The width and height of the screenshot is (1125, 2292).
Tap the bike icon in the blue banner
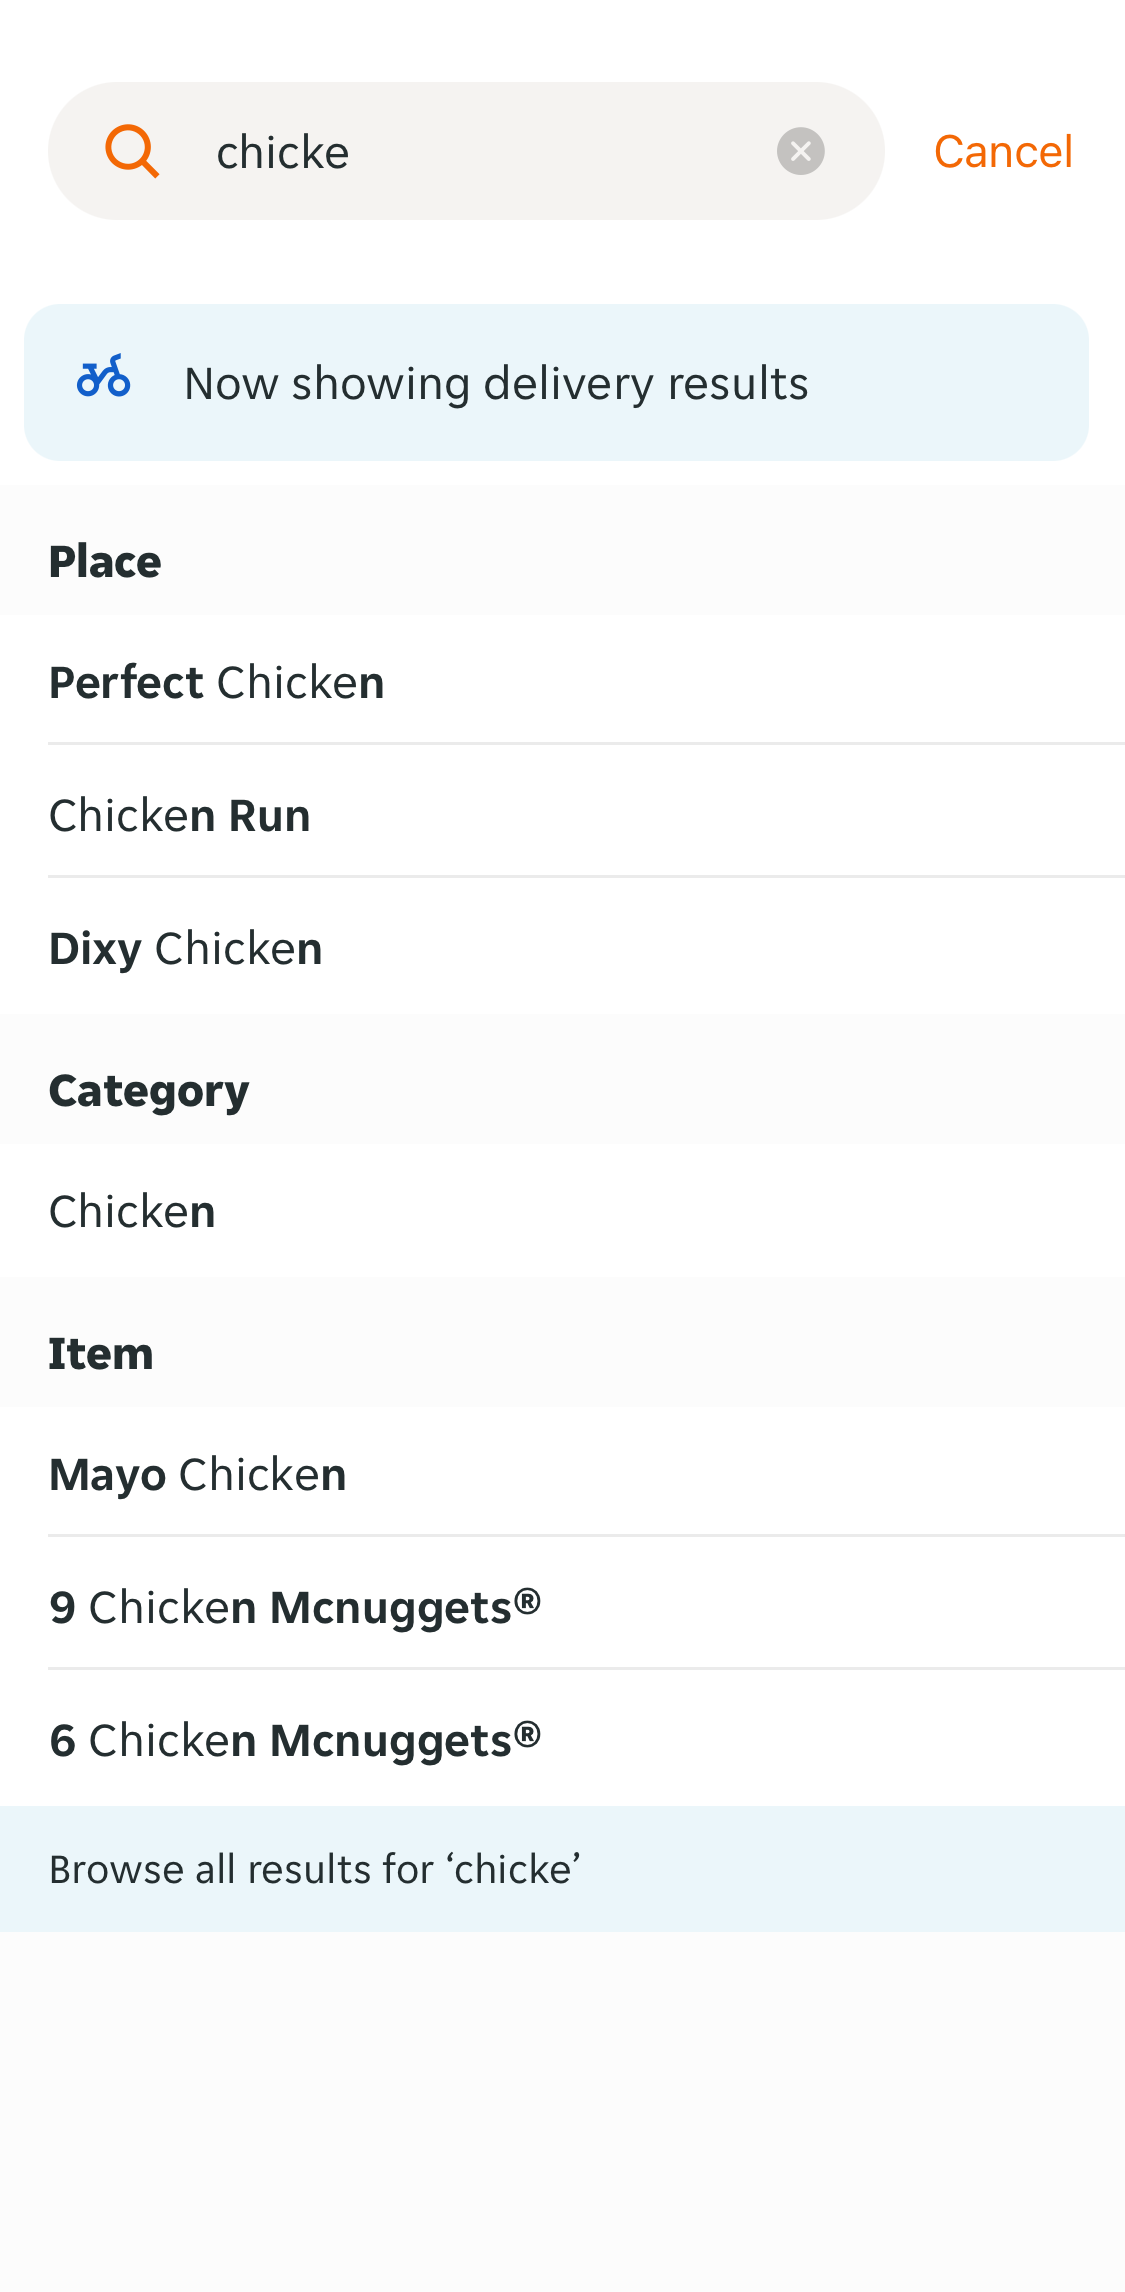click(103, 380)
